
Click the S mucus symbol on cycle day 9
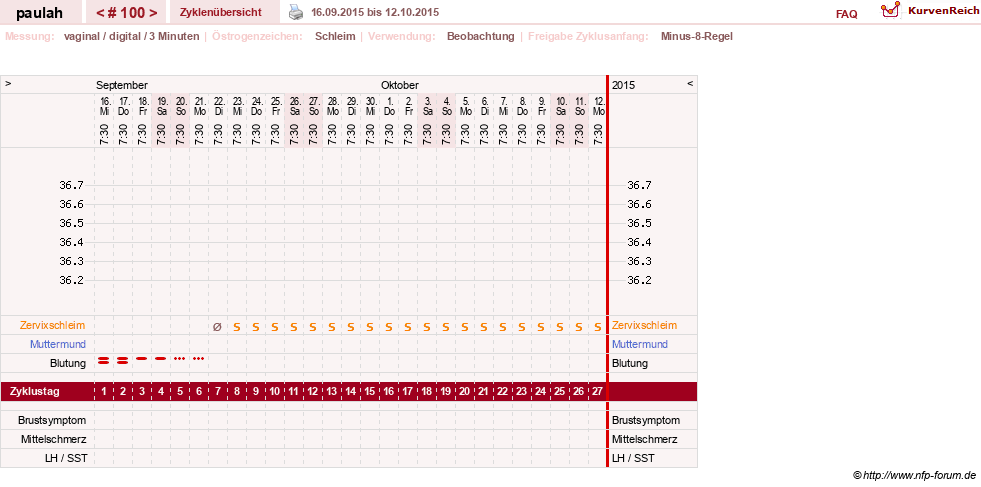[255, 327]
